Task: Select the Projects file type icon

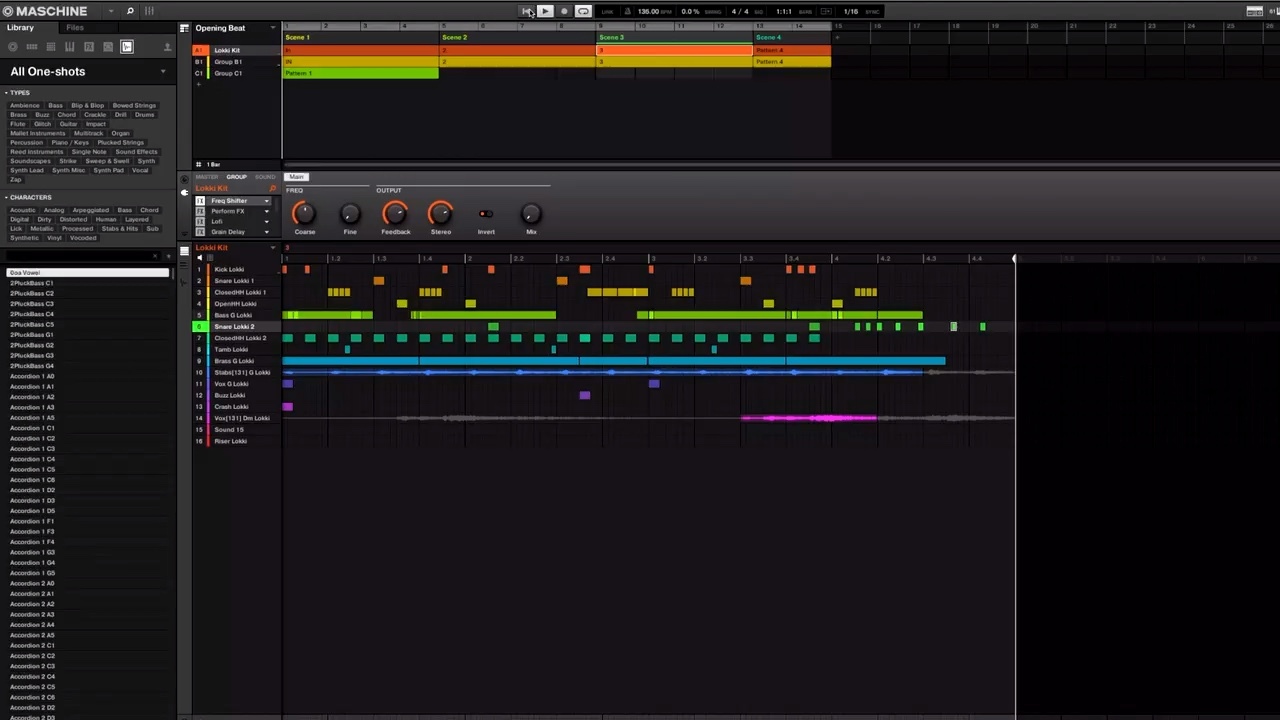Action: pos(13,47)
